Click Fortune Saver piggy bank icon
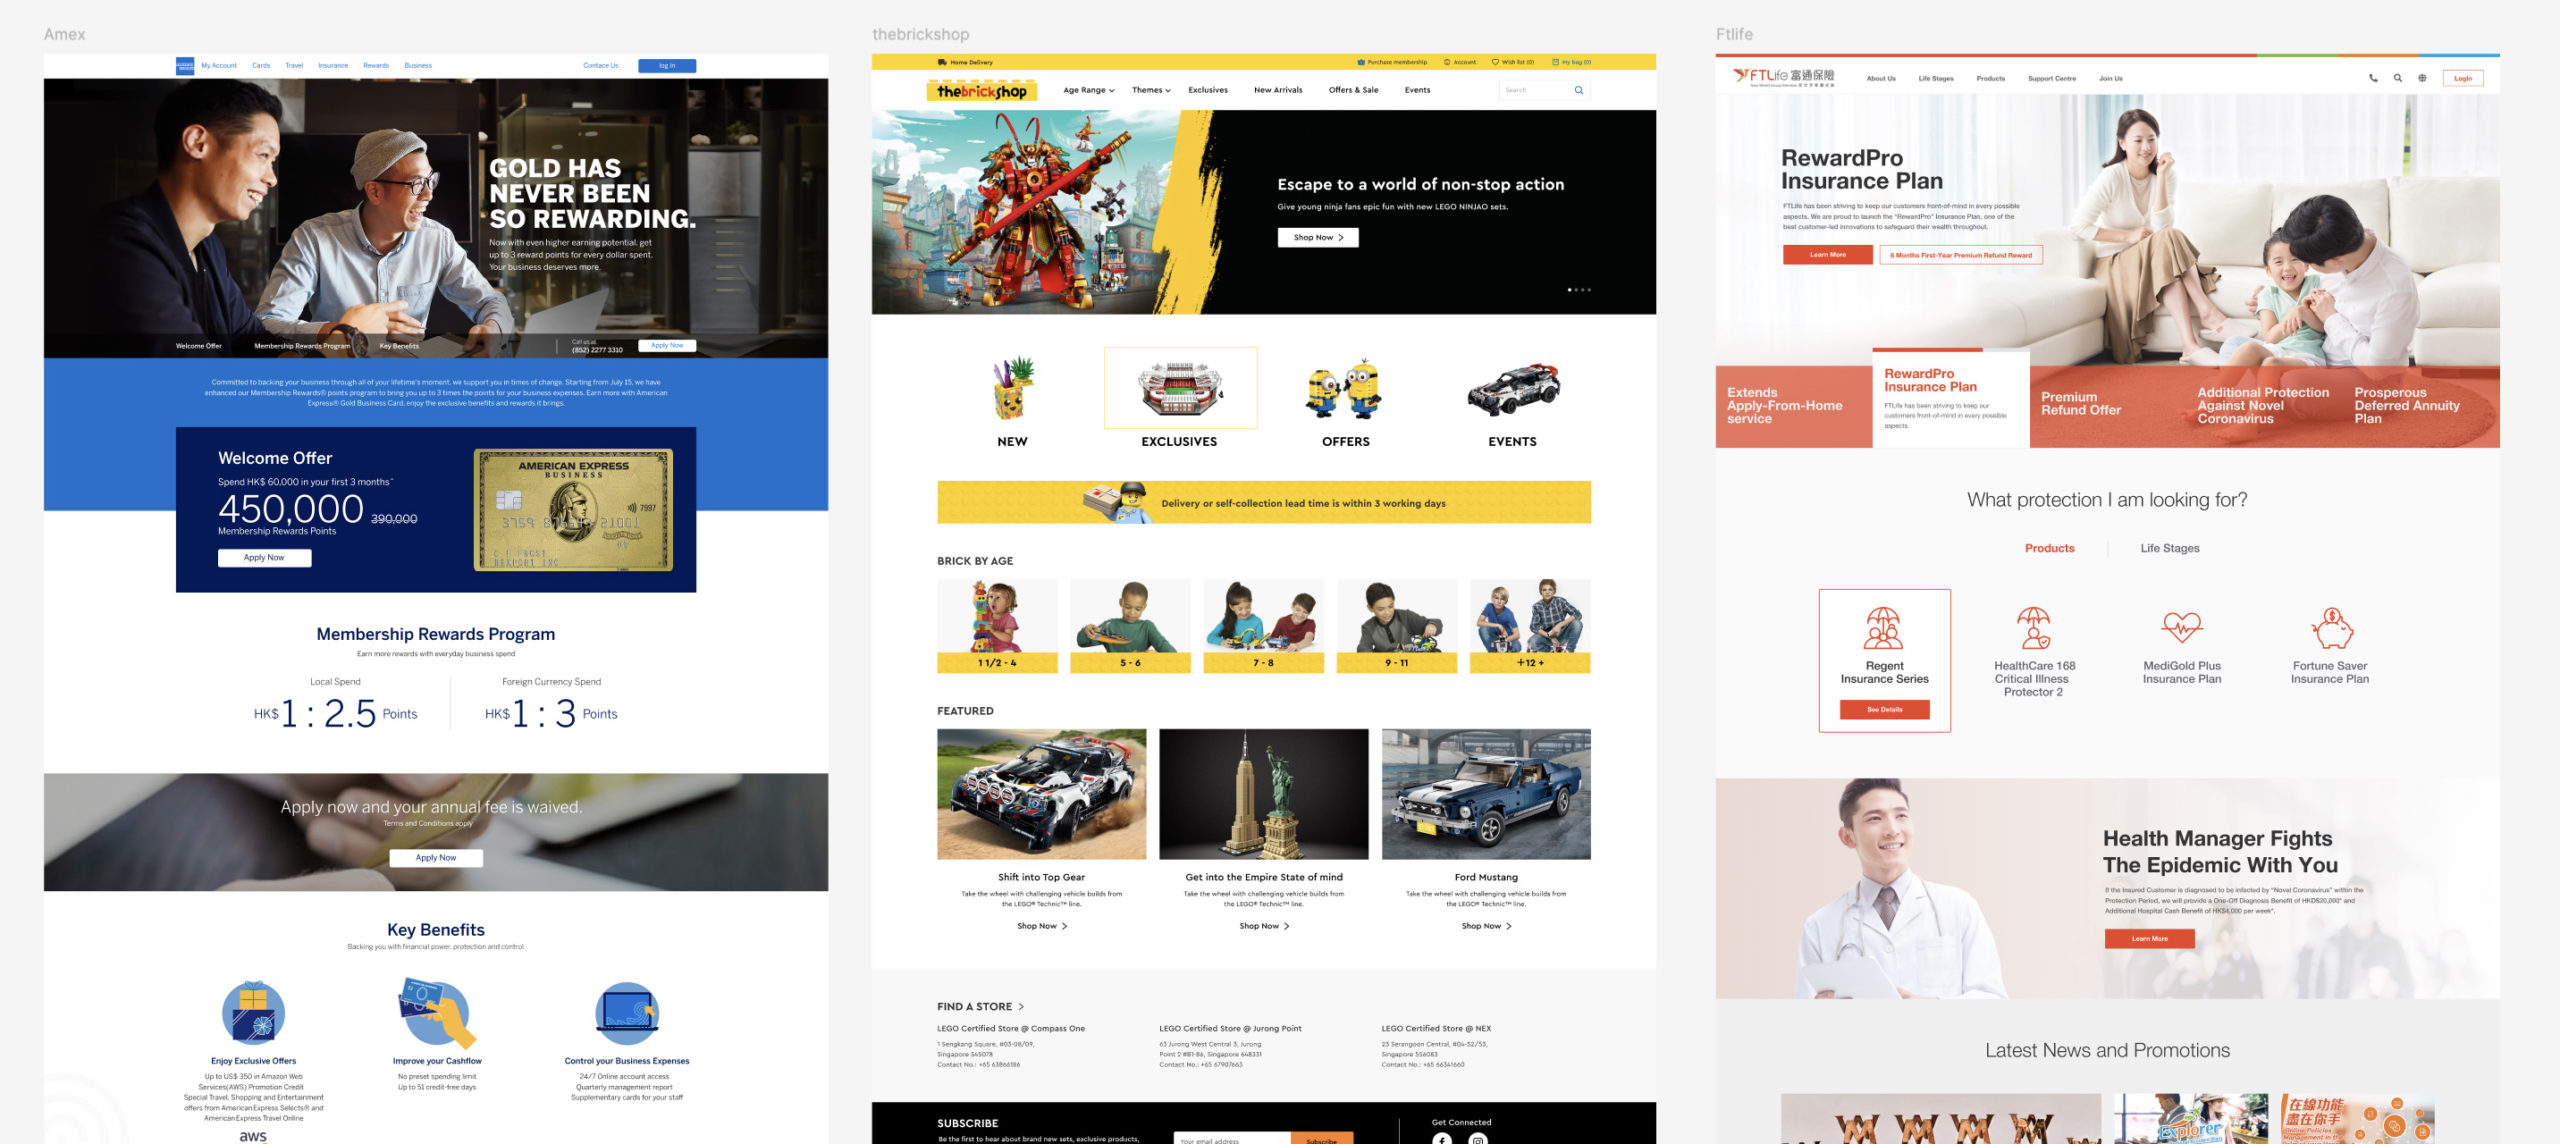This screenshot has height=1144, width=2560. 2330,628
